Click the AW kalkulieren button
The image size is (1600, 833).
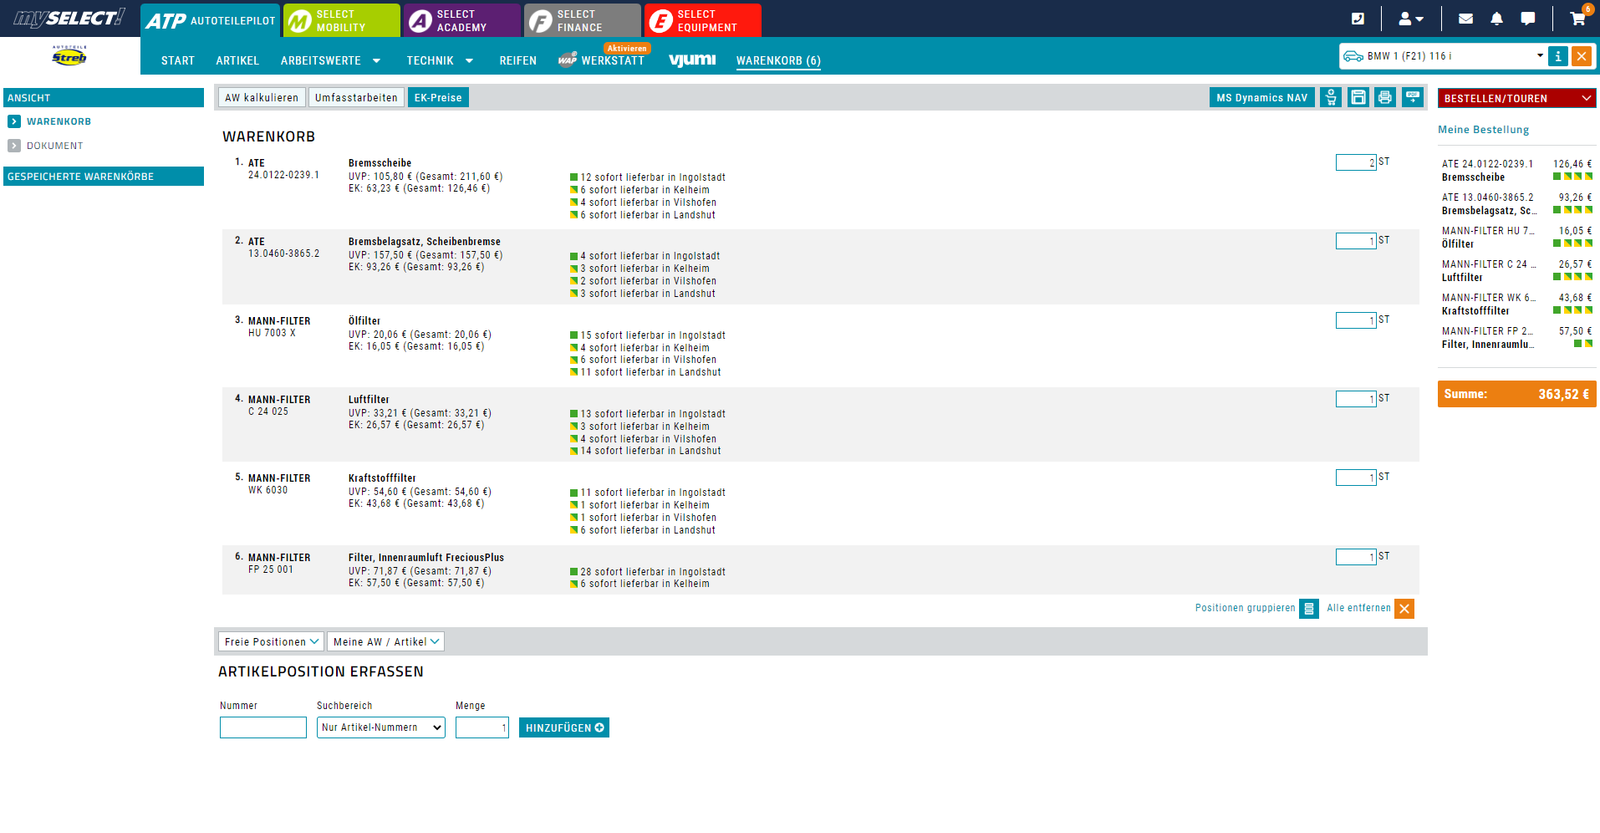coord(262,97)
